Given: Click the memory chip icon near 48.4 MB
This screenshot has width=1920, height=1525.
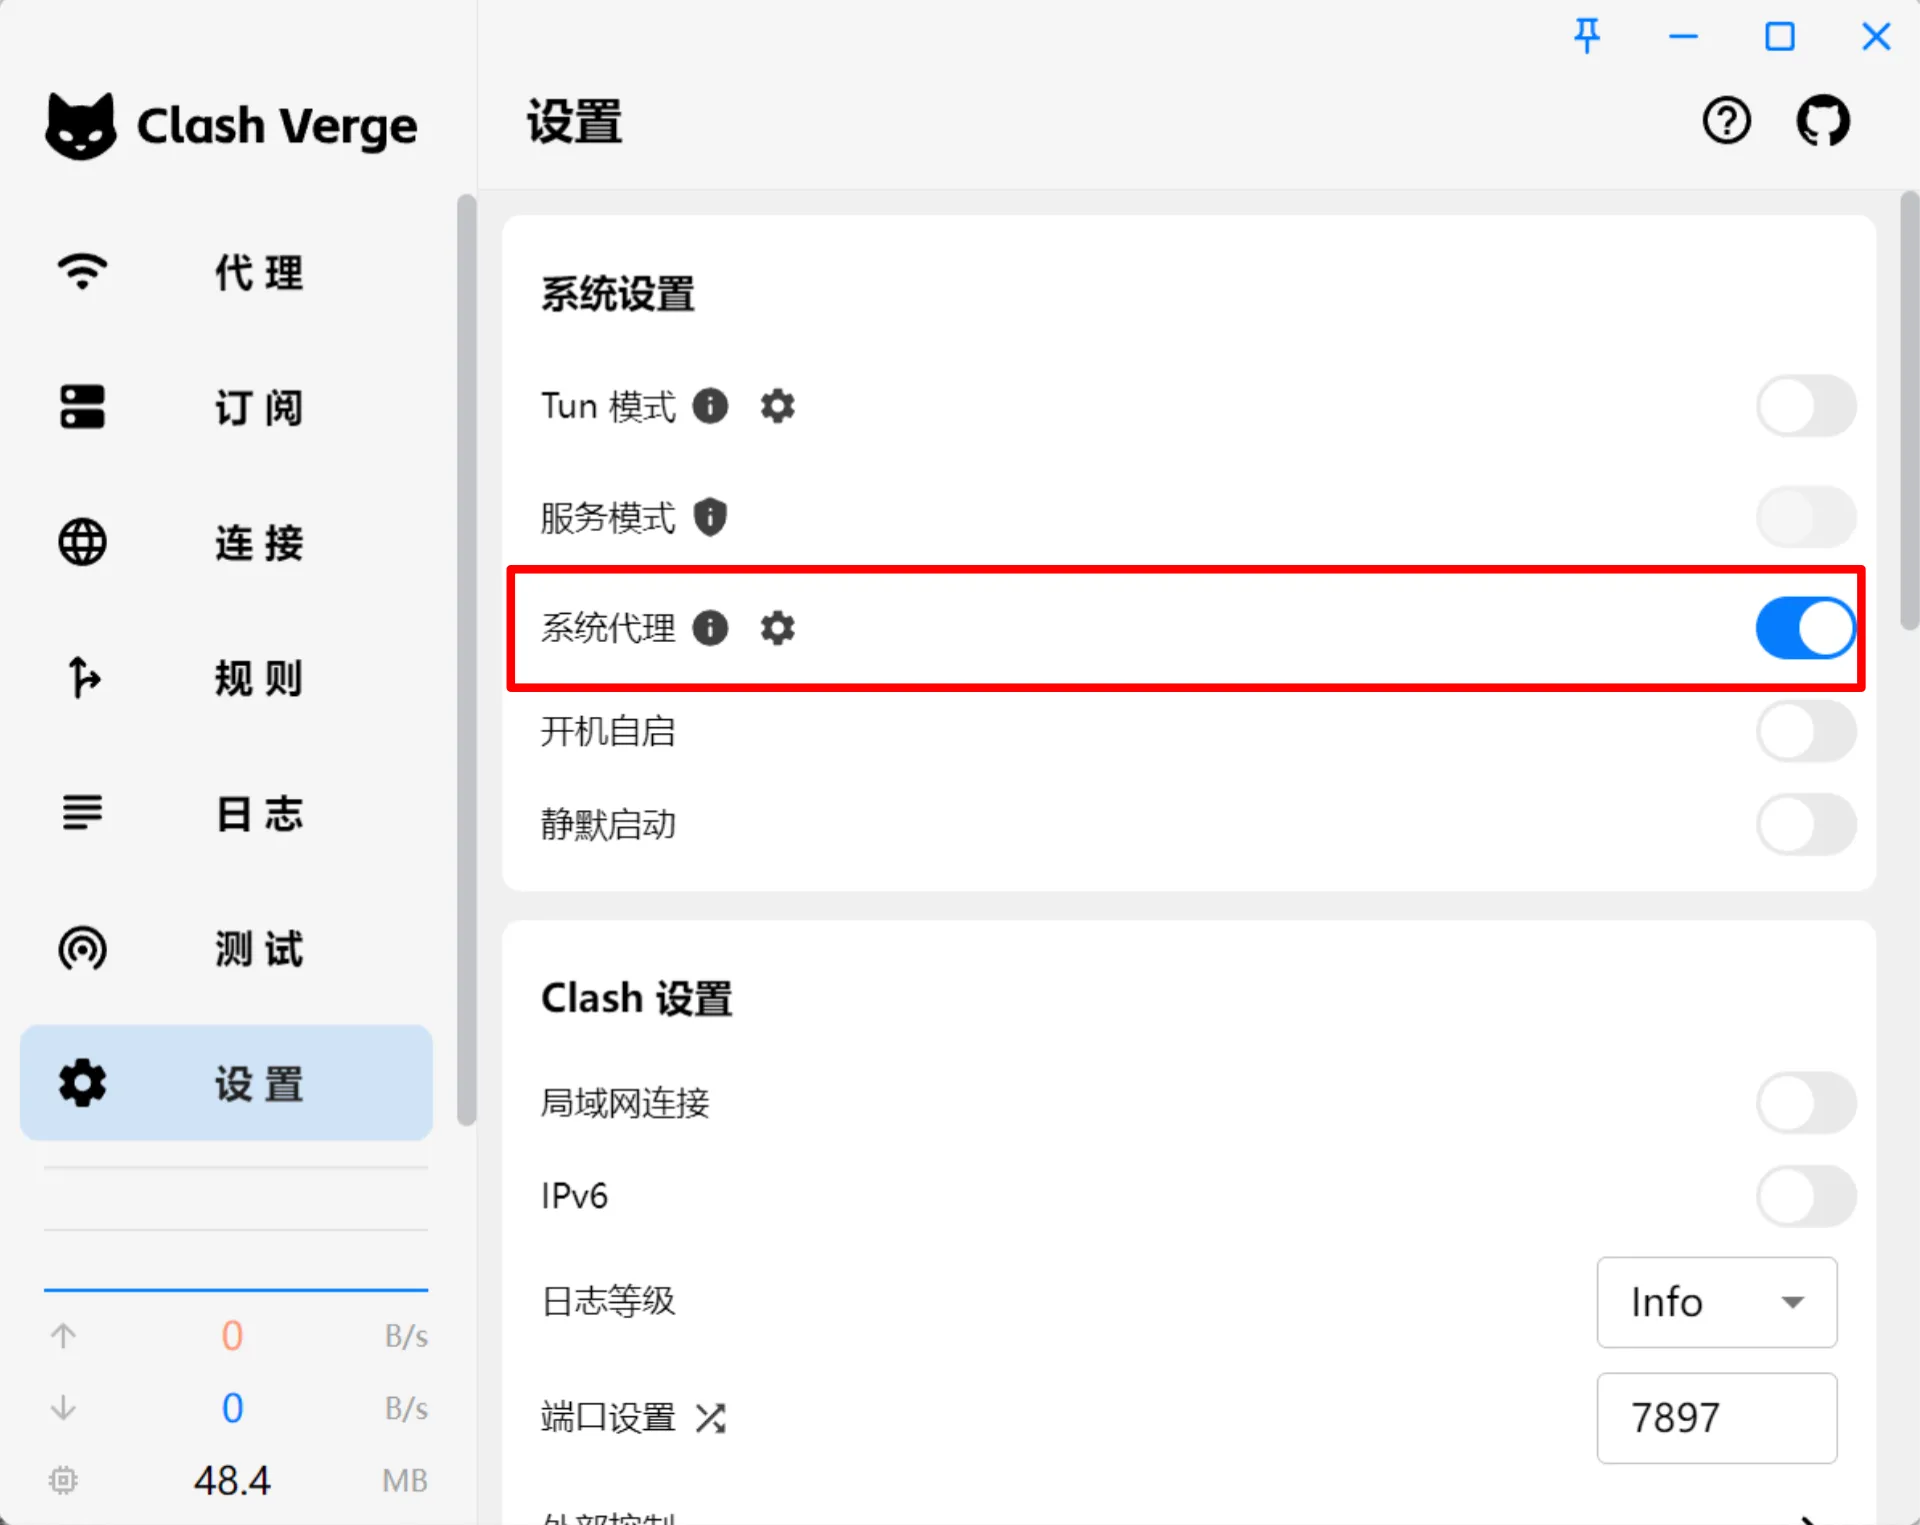Looking at the screenshot, I should pos(63,1480).
